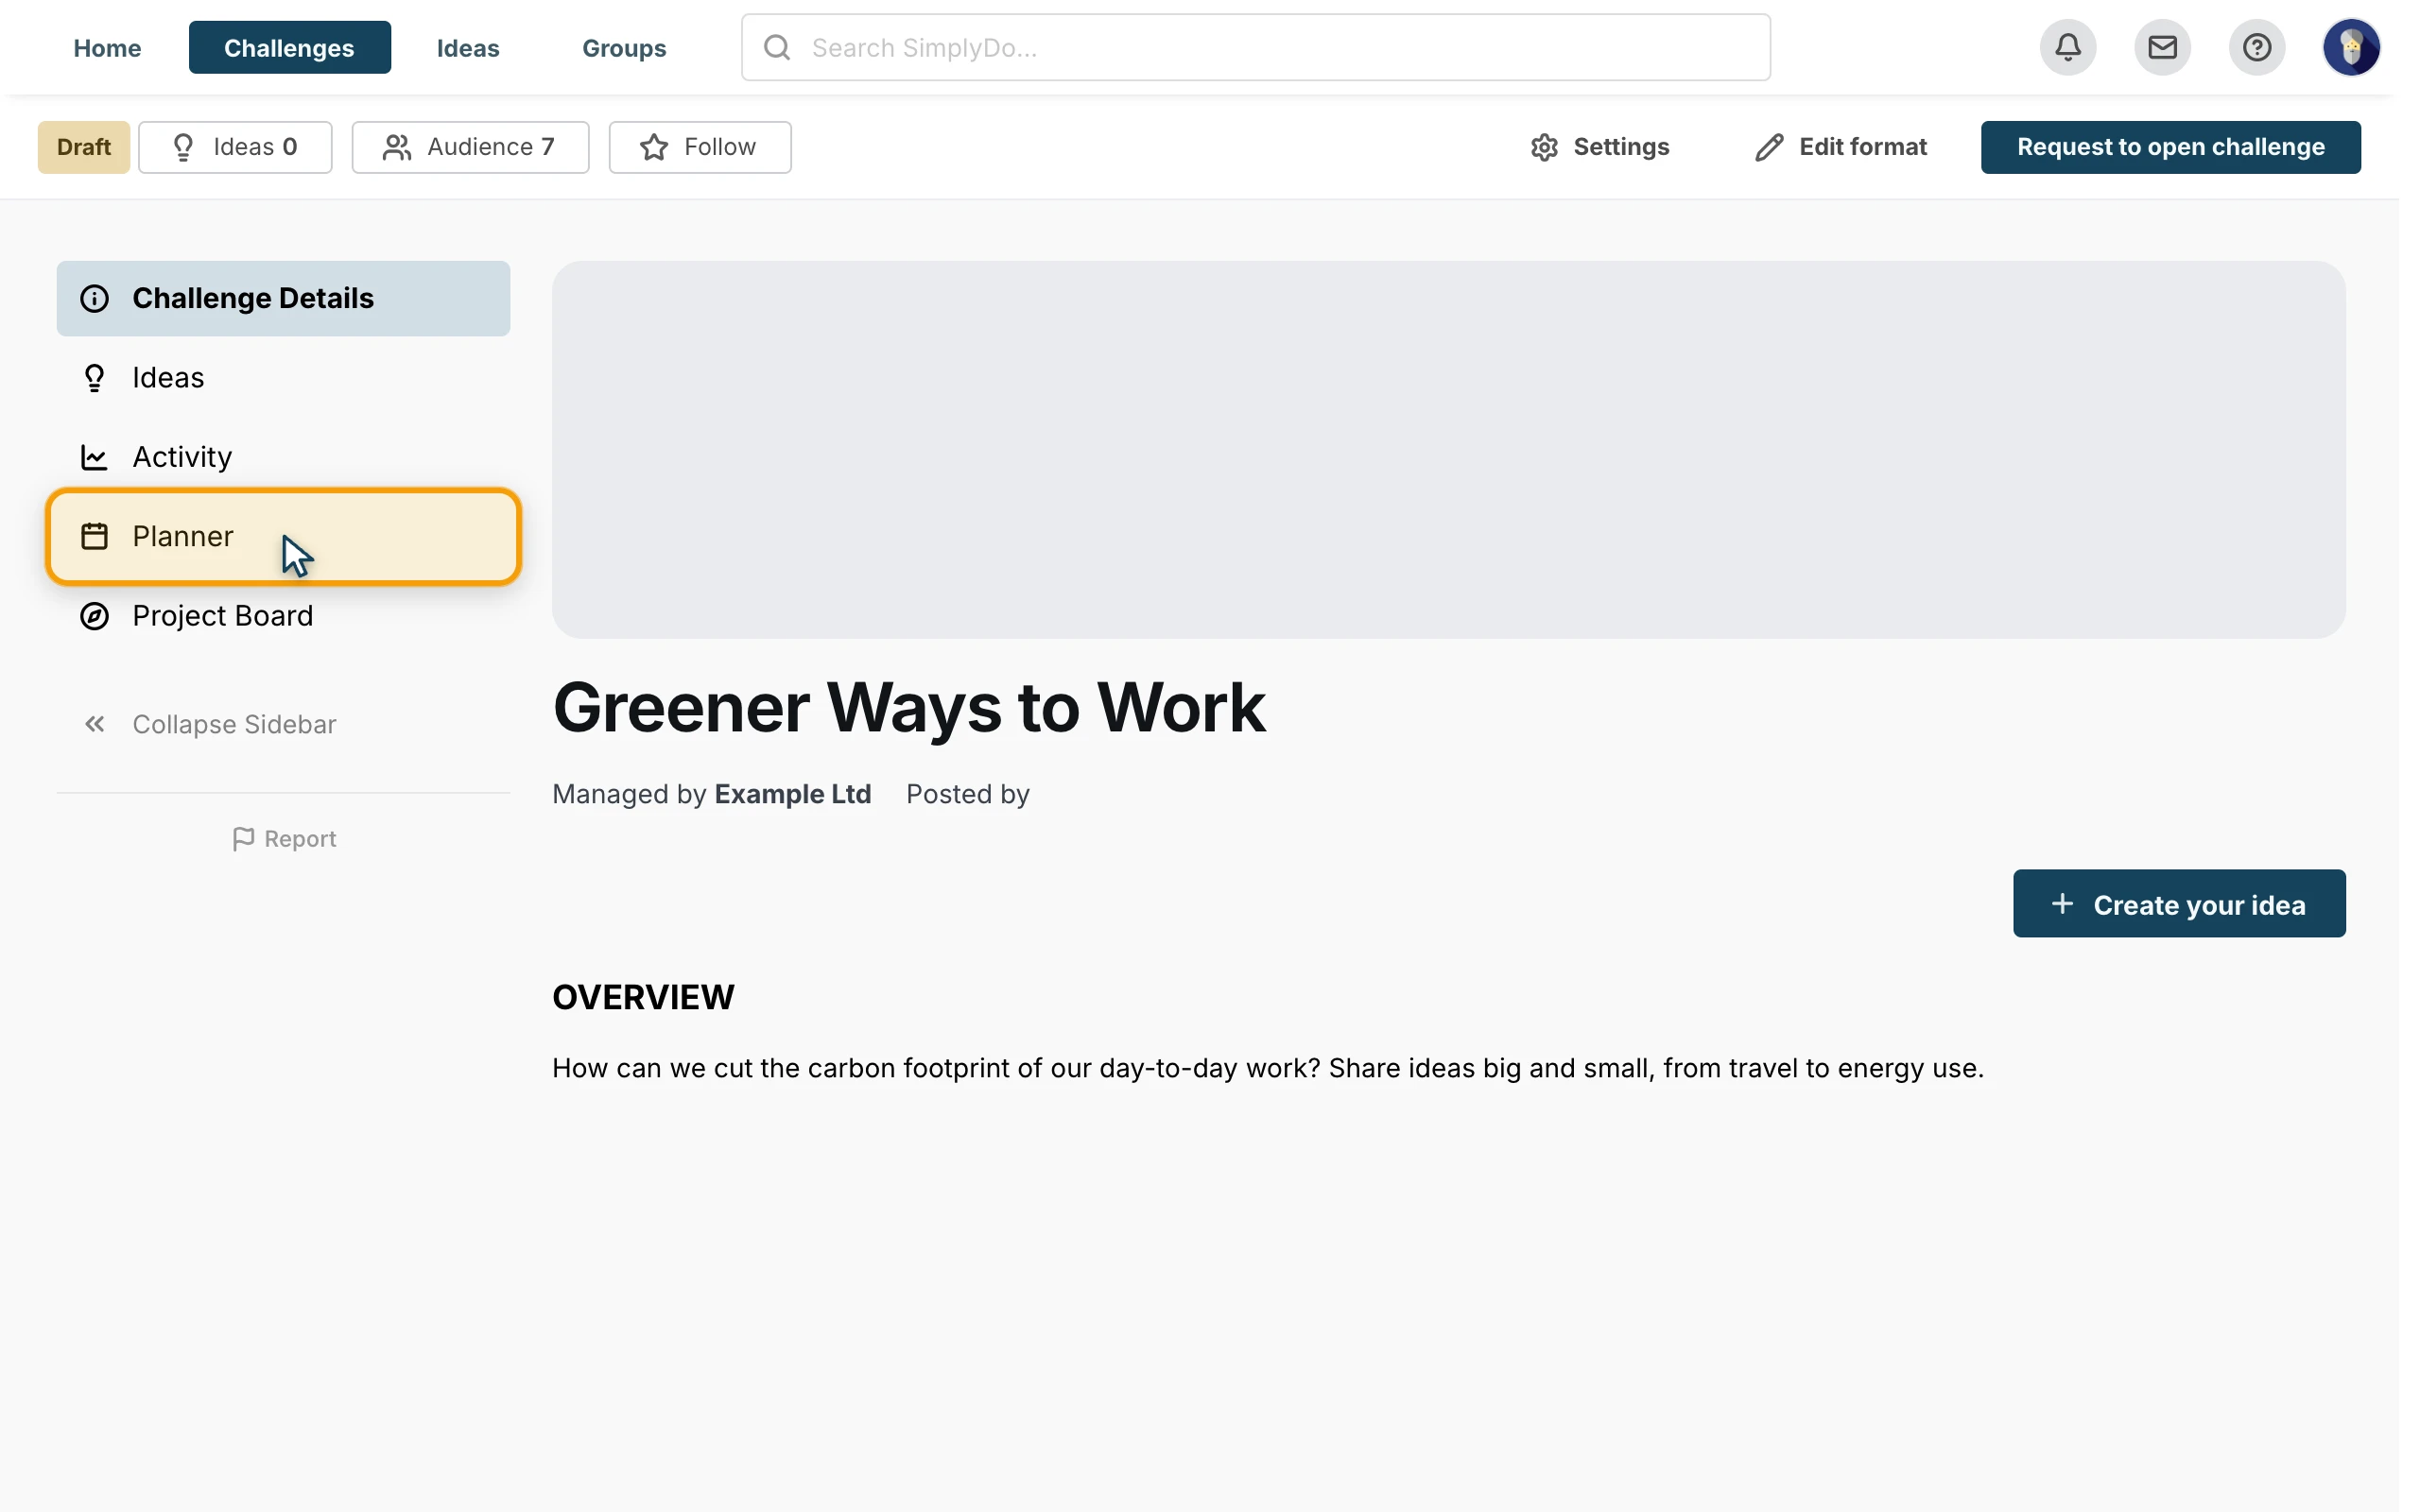
Task: Click the Greener Ways to Work title
Action: (909, 708)
